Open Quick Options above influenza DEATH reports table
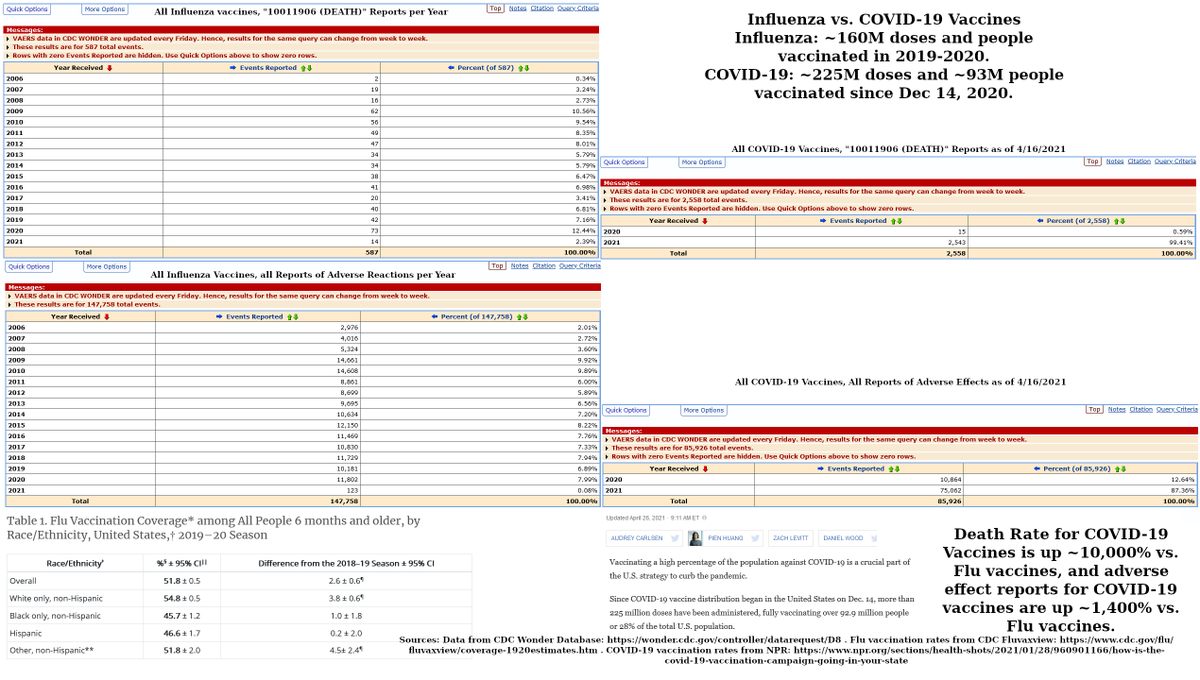The height and width of the screenshot is (680, 1200). [27, 9]
